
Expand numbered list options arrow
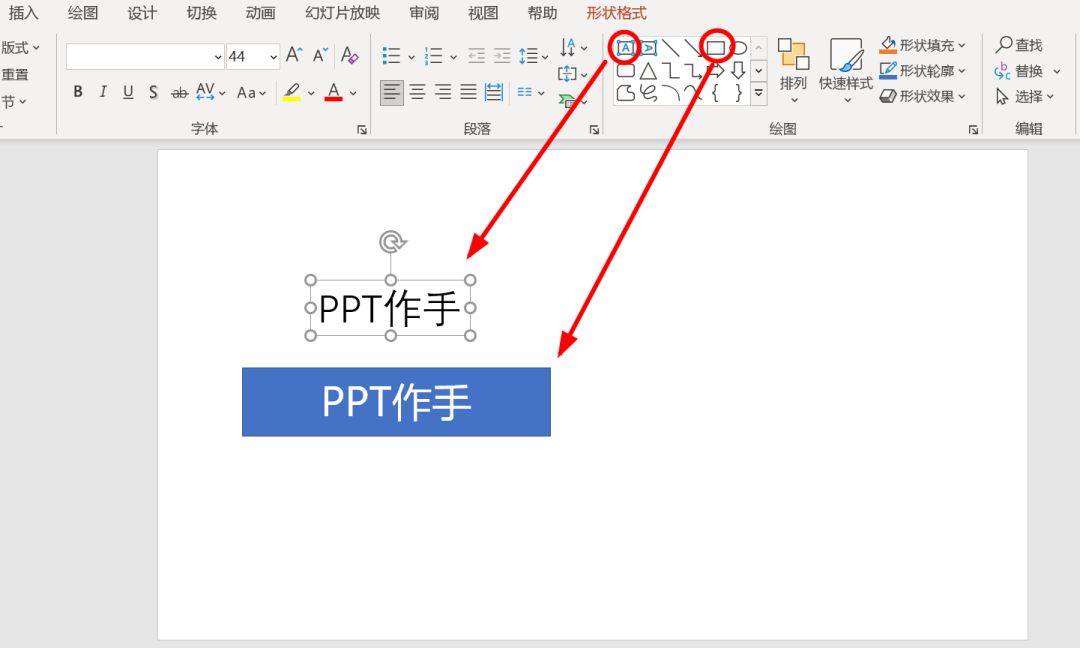click(453, 56)
